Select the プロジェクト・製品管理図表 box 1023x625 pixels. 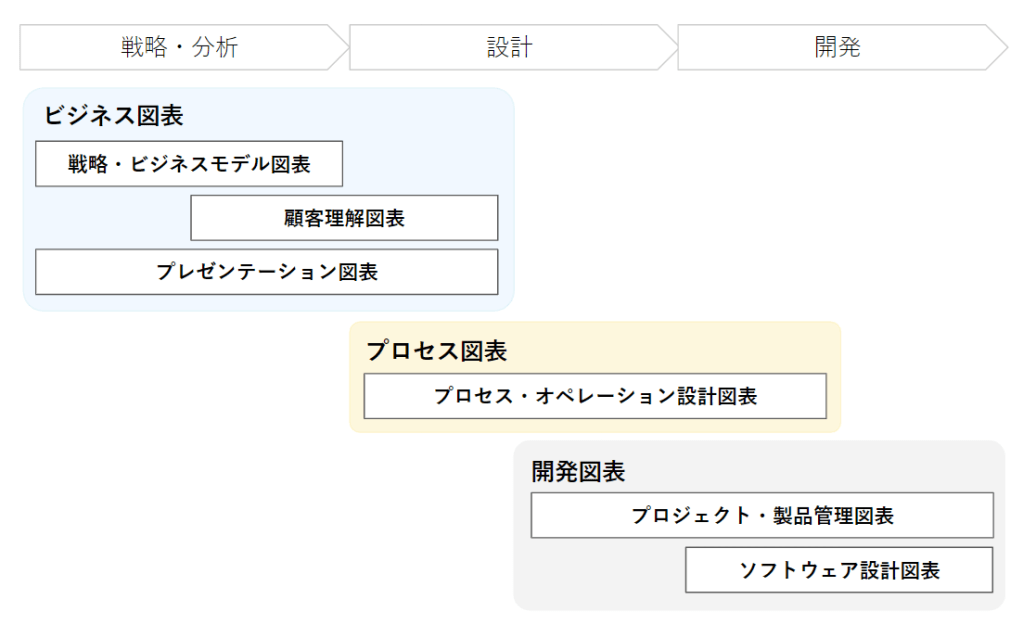(x=762, y=515)
